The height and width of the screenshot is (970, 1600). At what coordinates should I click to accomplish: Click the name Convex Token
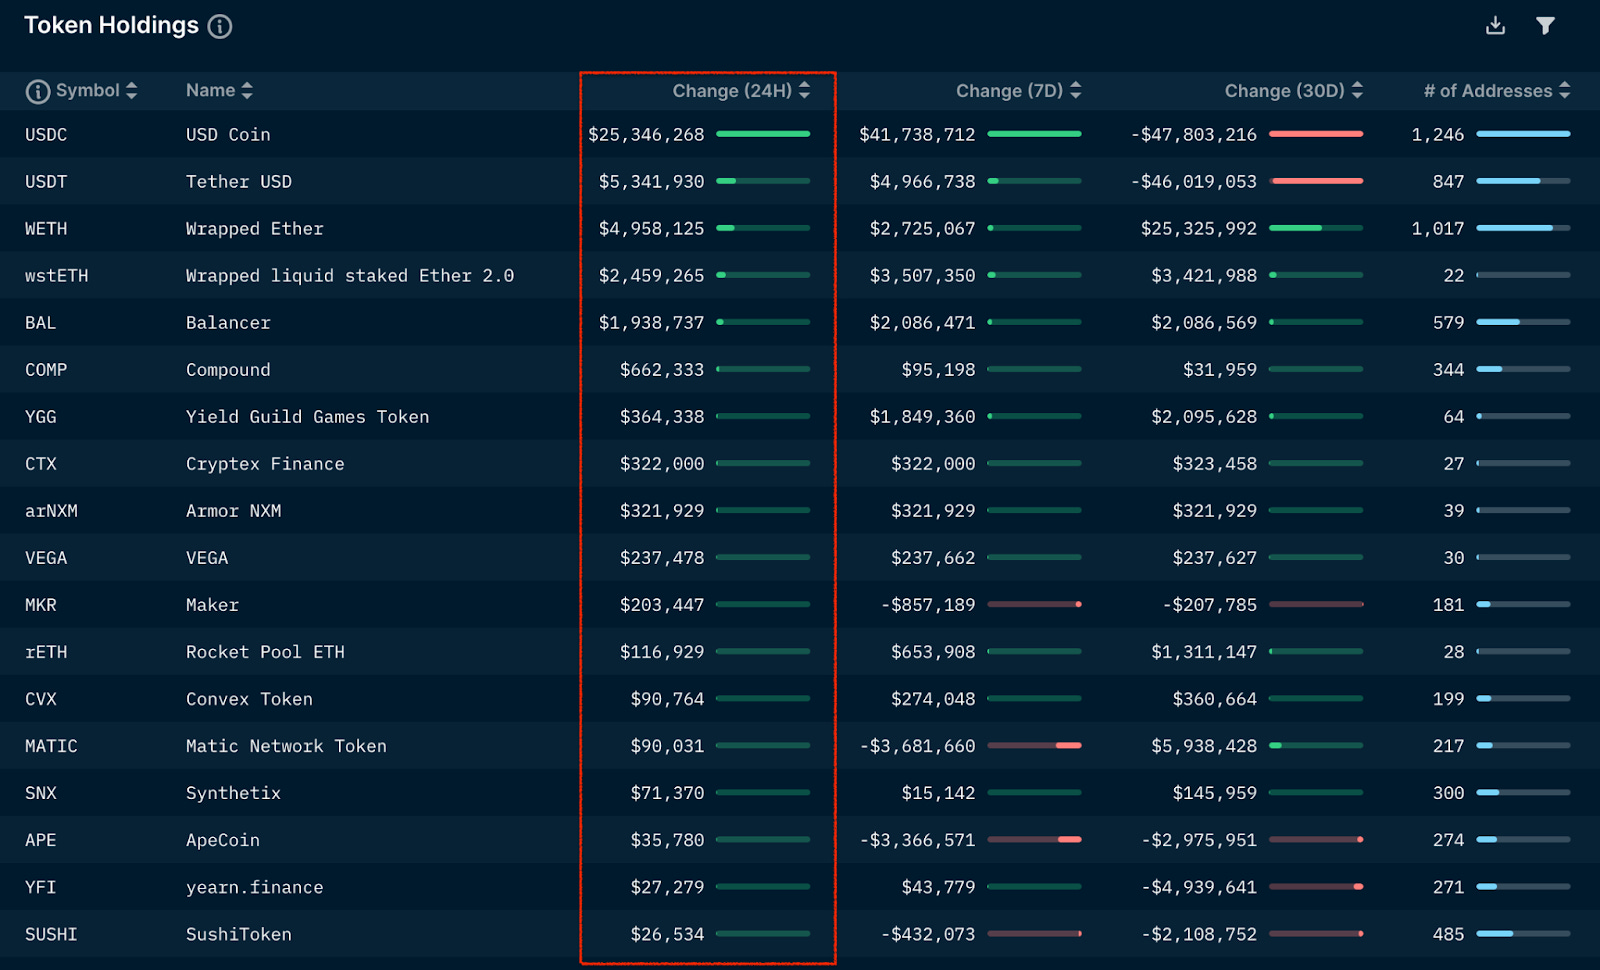point(249,698)
